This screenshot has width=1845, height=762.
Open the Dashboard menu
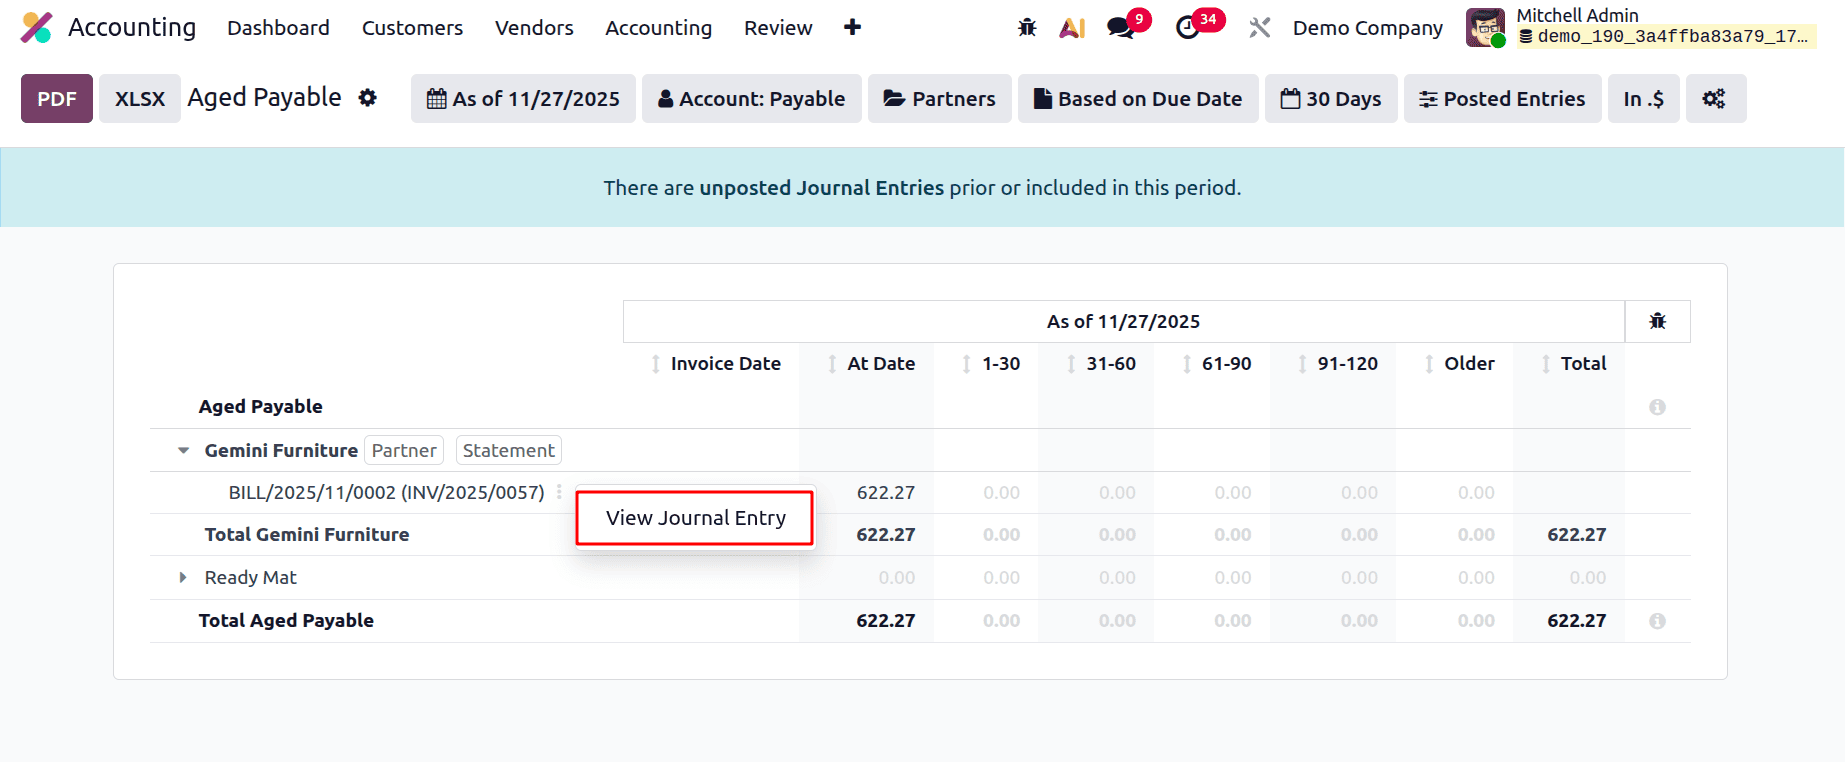278,28
